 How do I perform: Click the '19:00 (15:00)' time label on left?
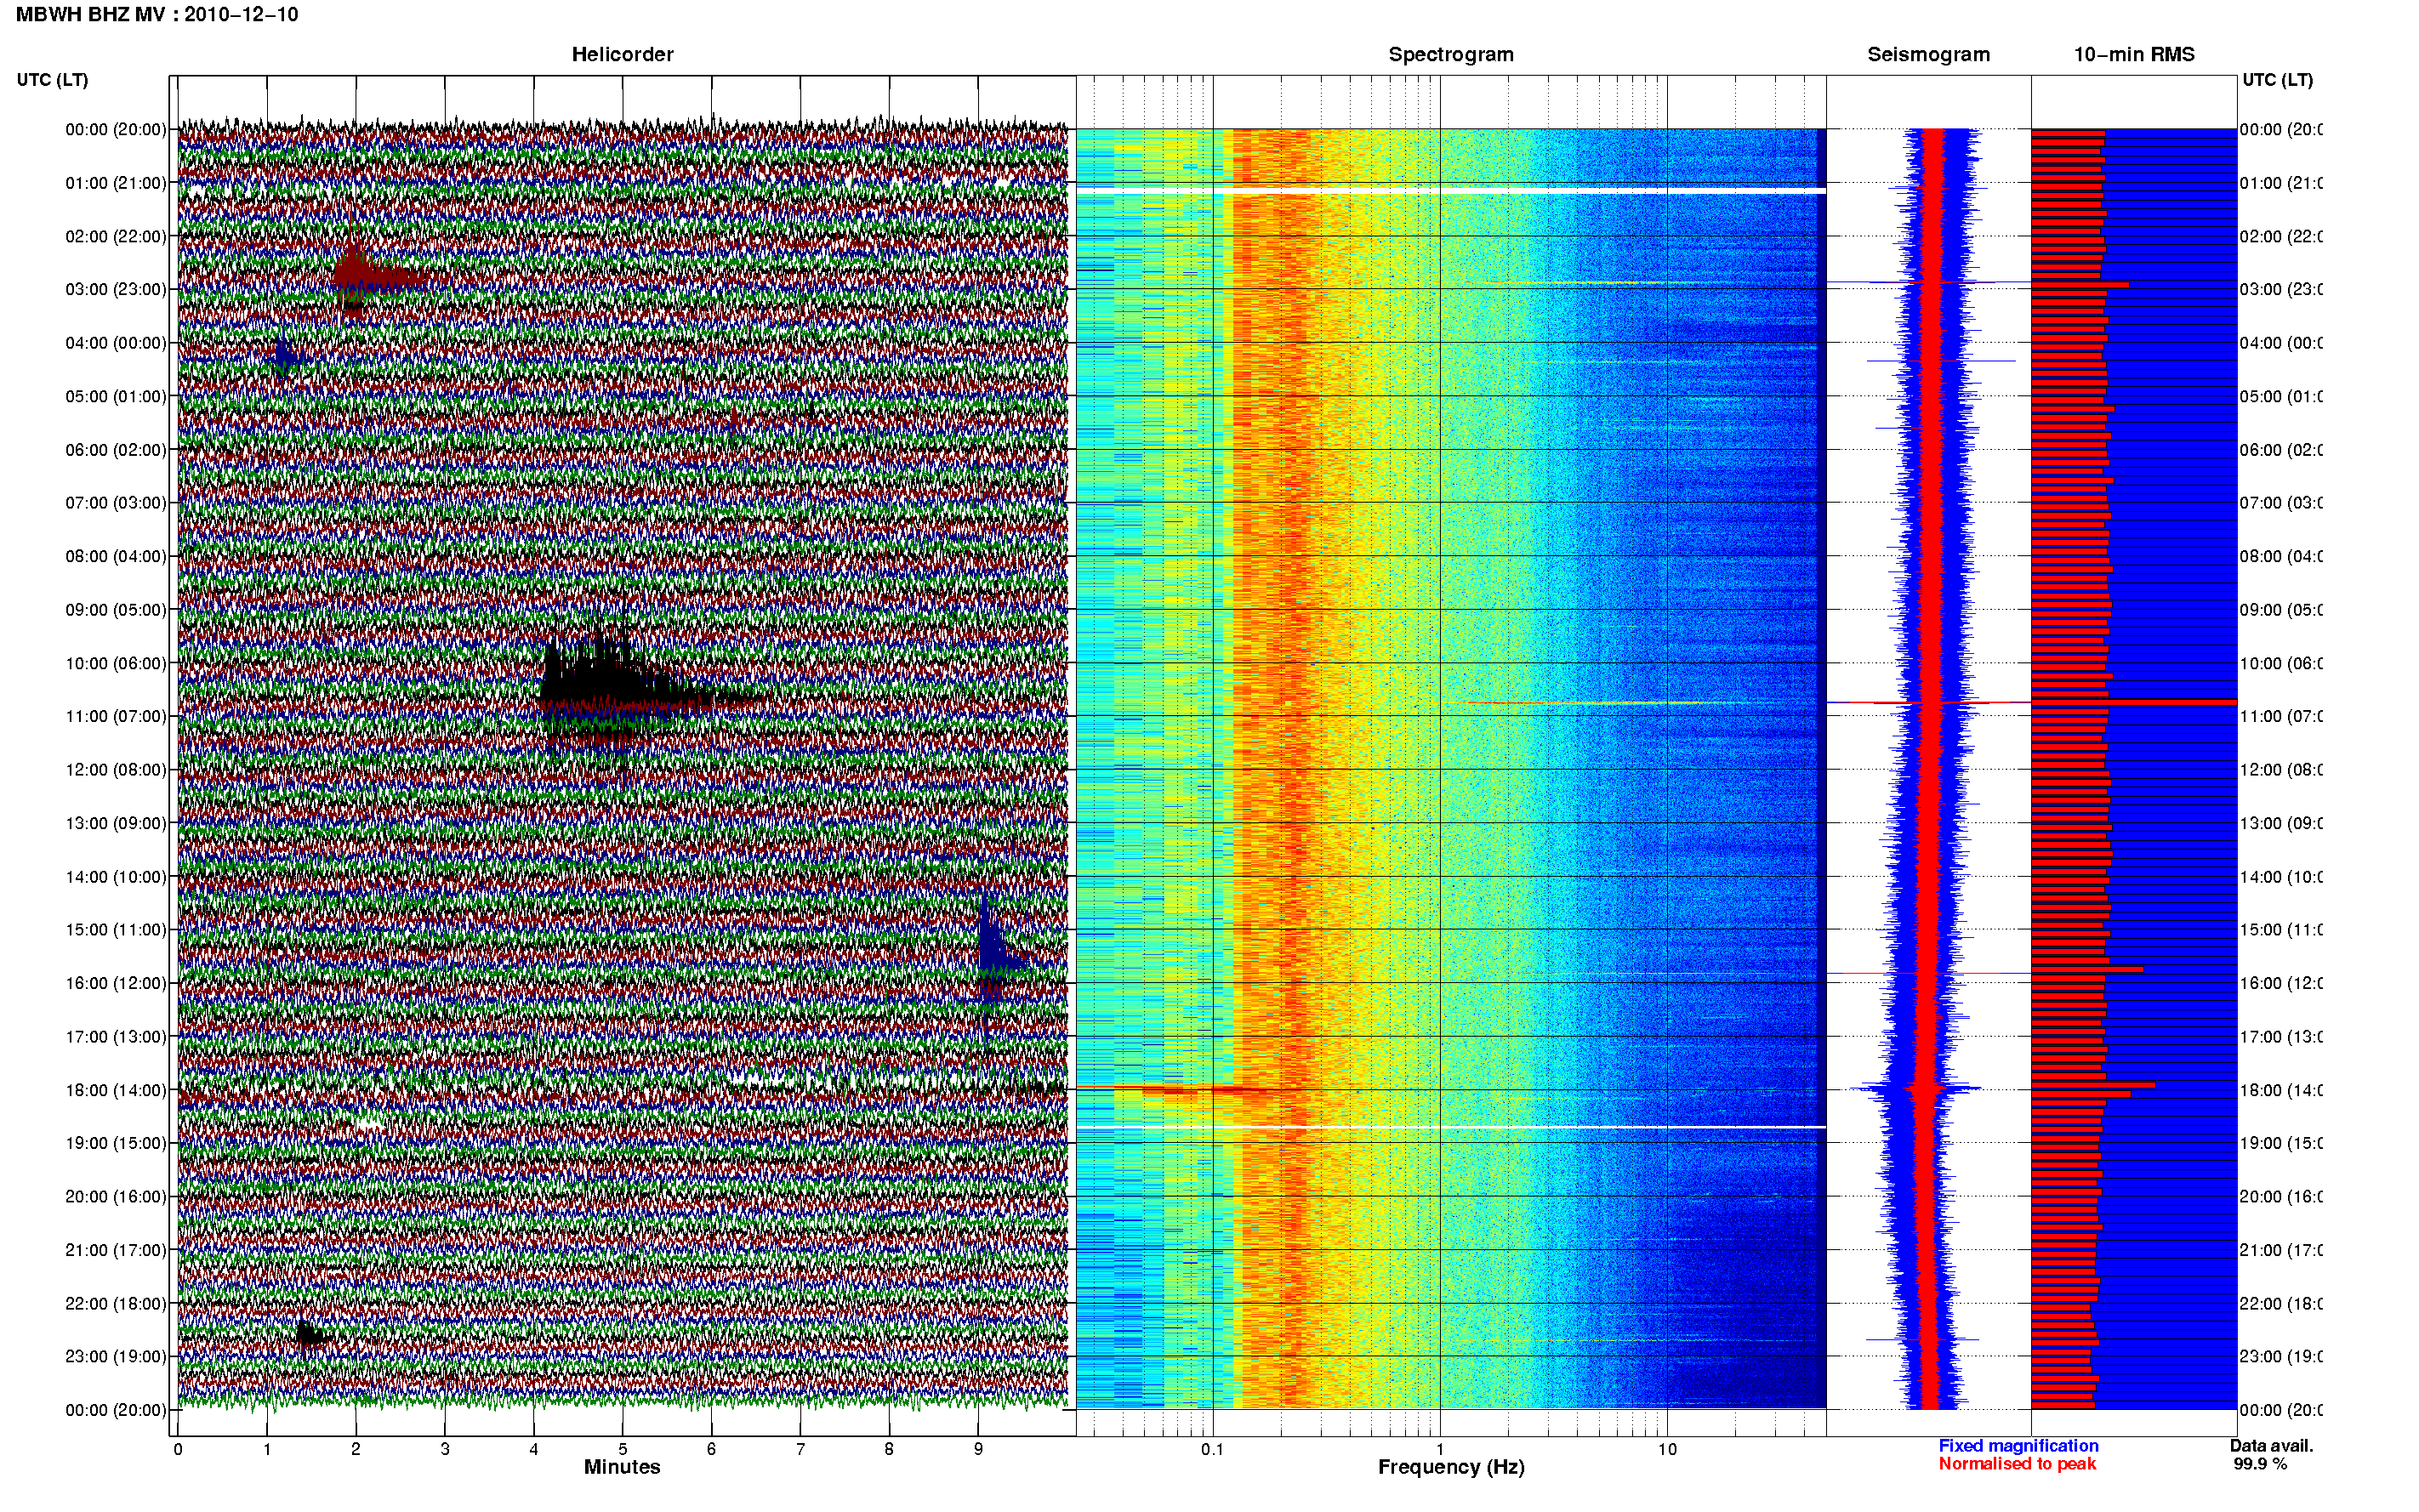tap(116, 1142)
